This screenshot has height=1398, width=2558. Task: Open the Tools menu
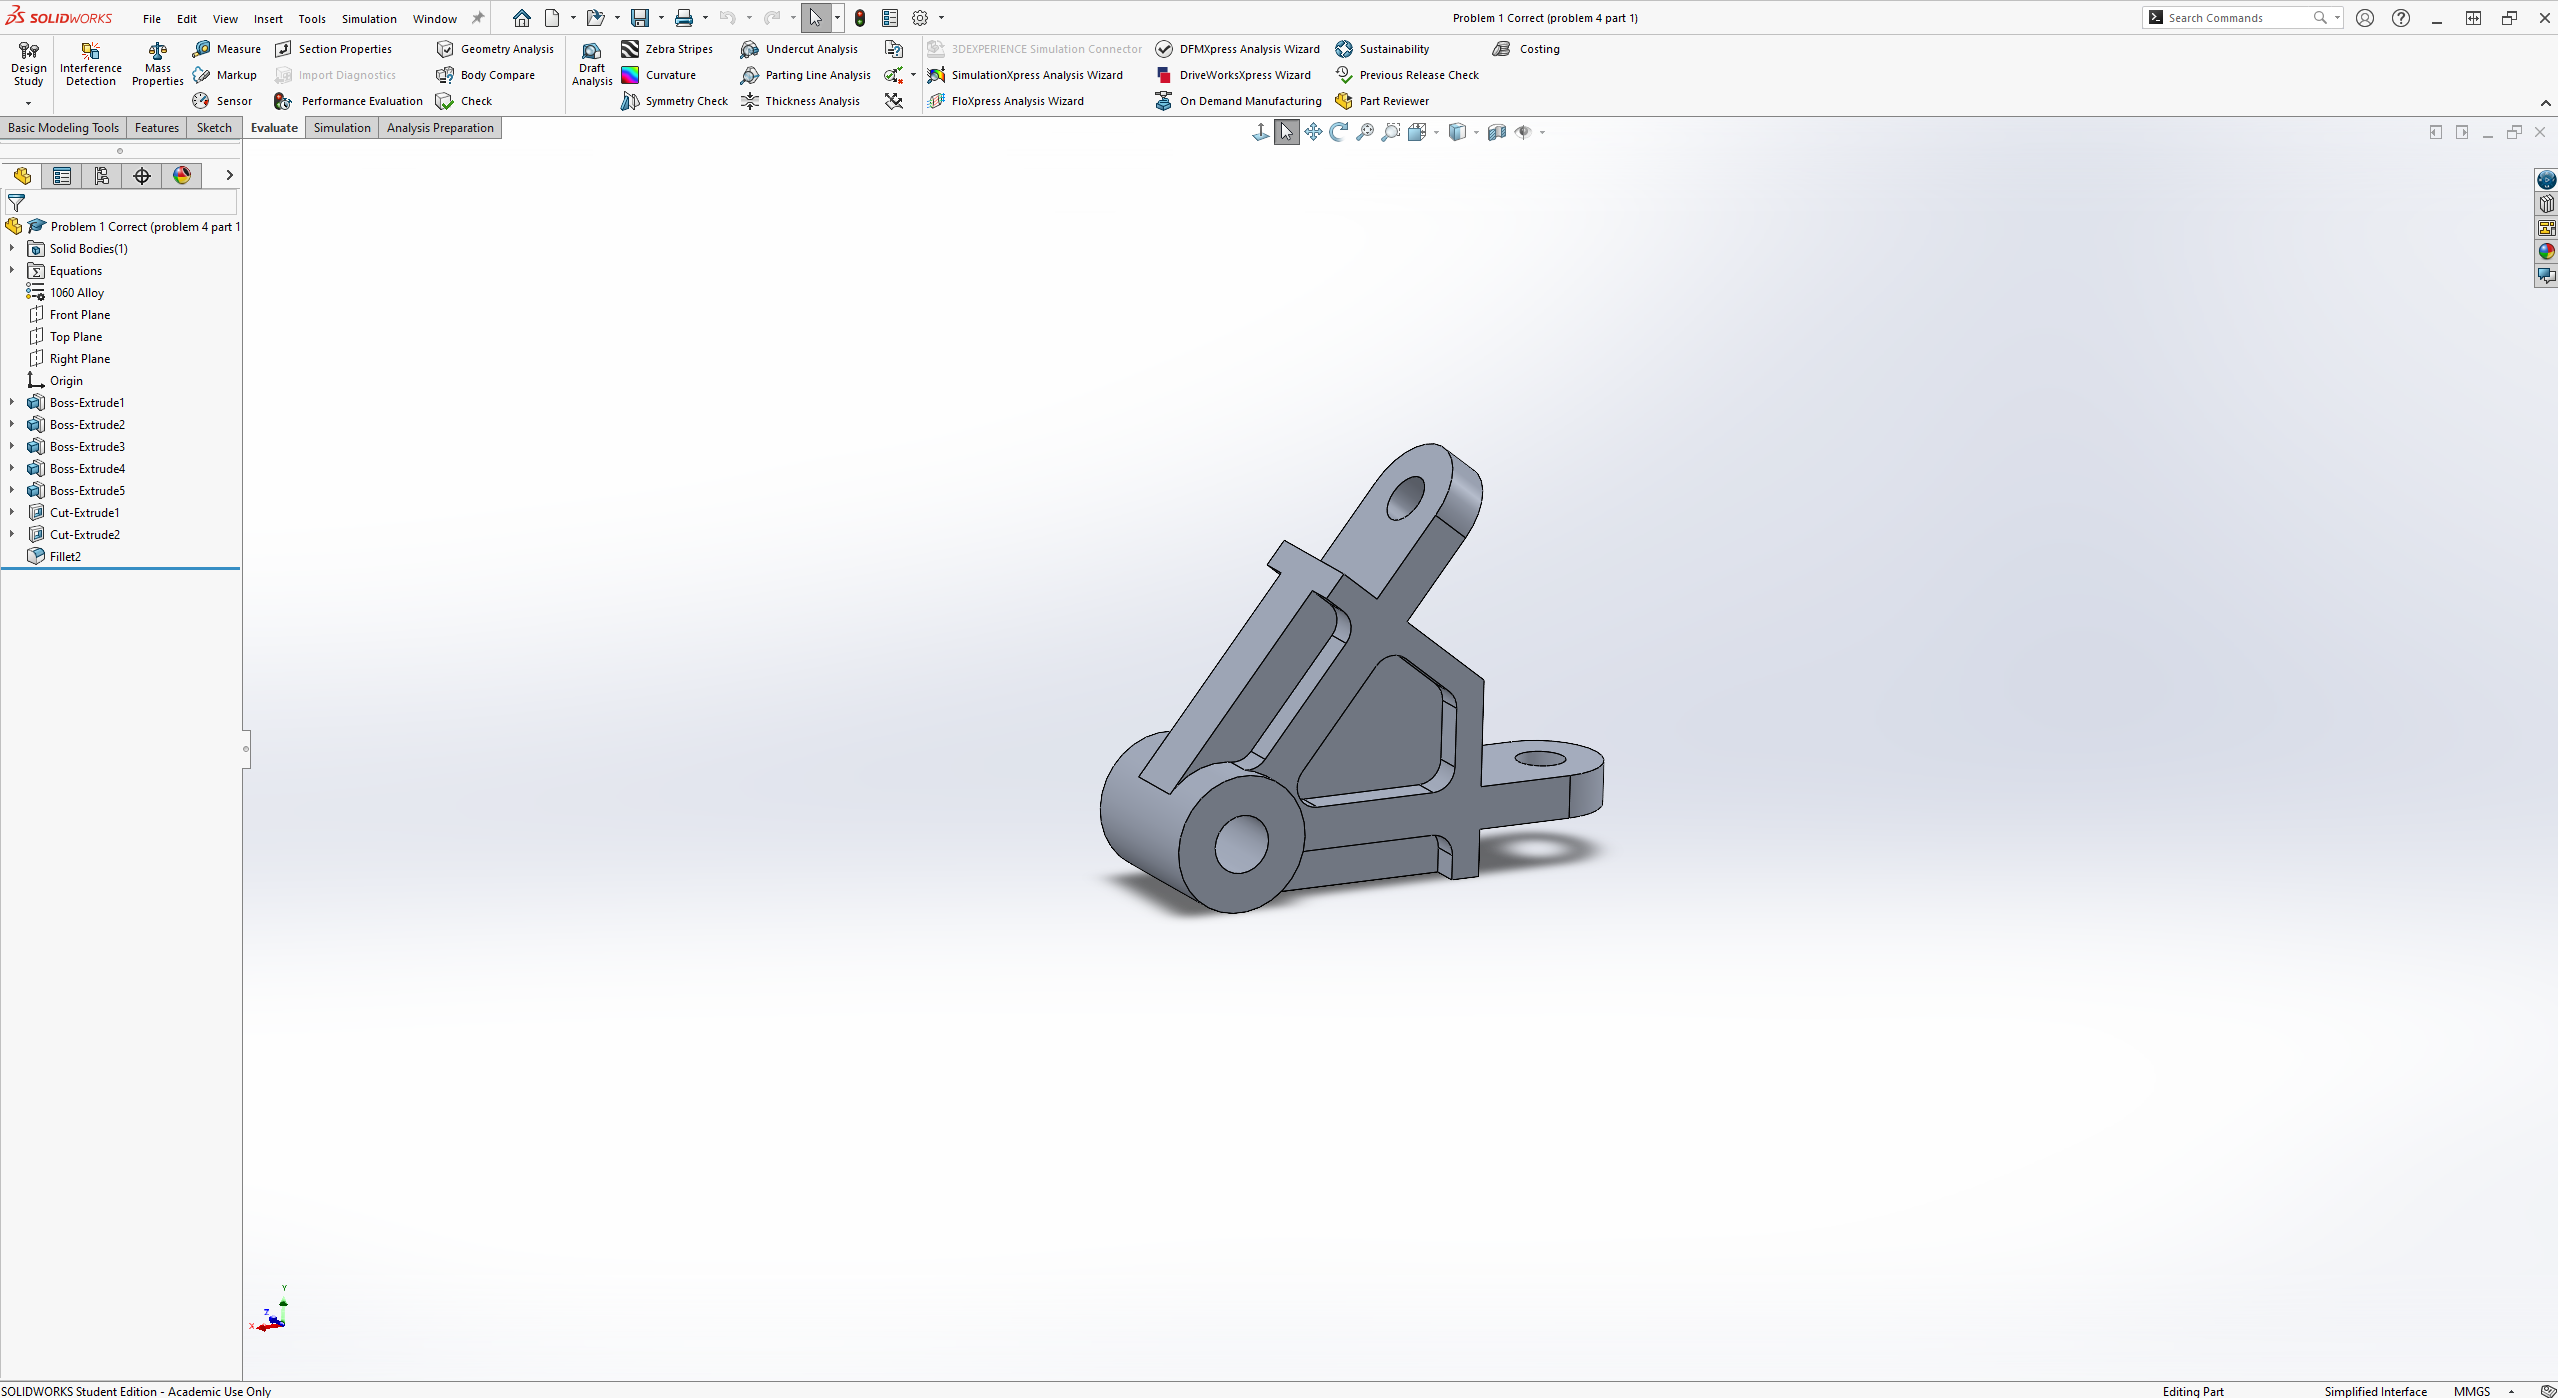(312, 19)
